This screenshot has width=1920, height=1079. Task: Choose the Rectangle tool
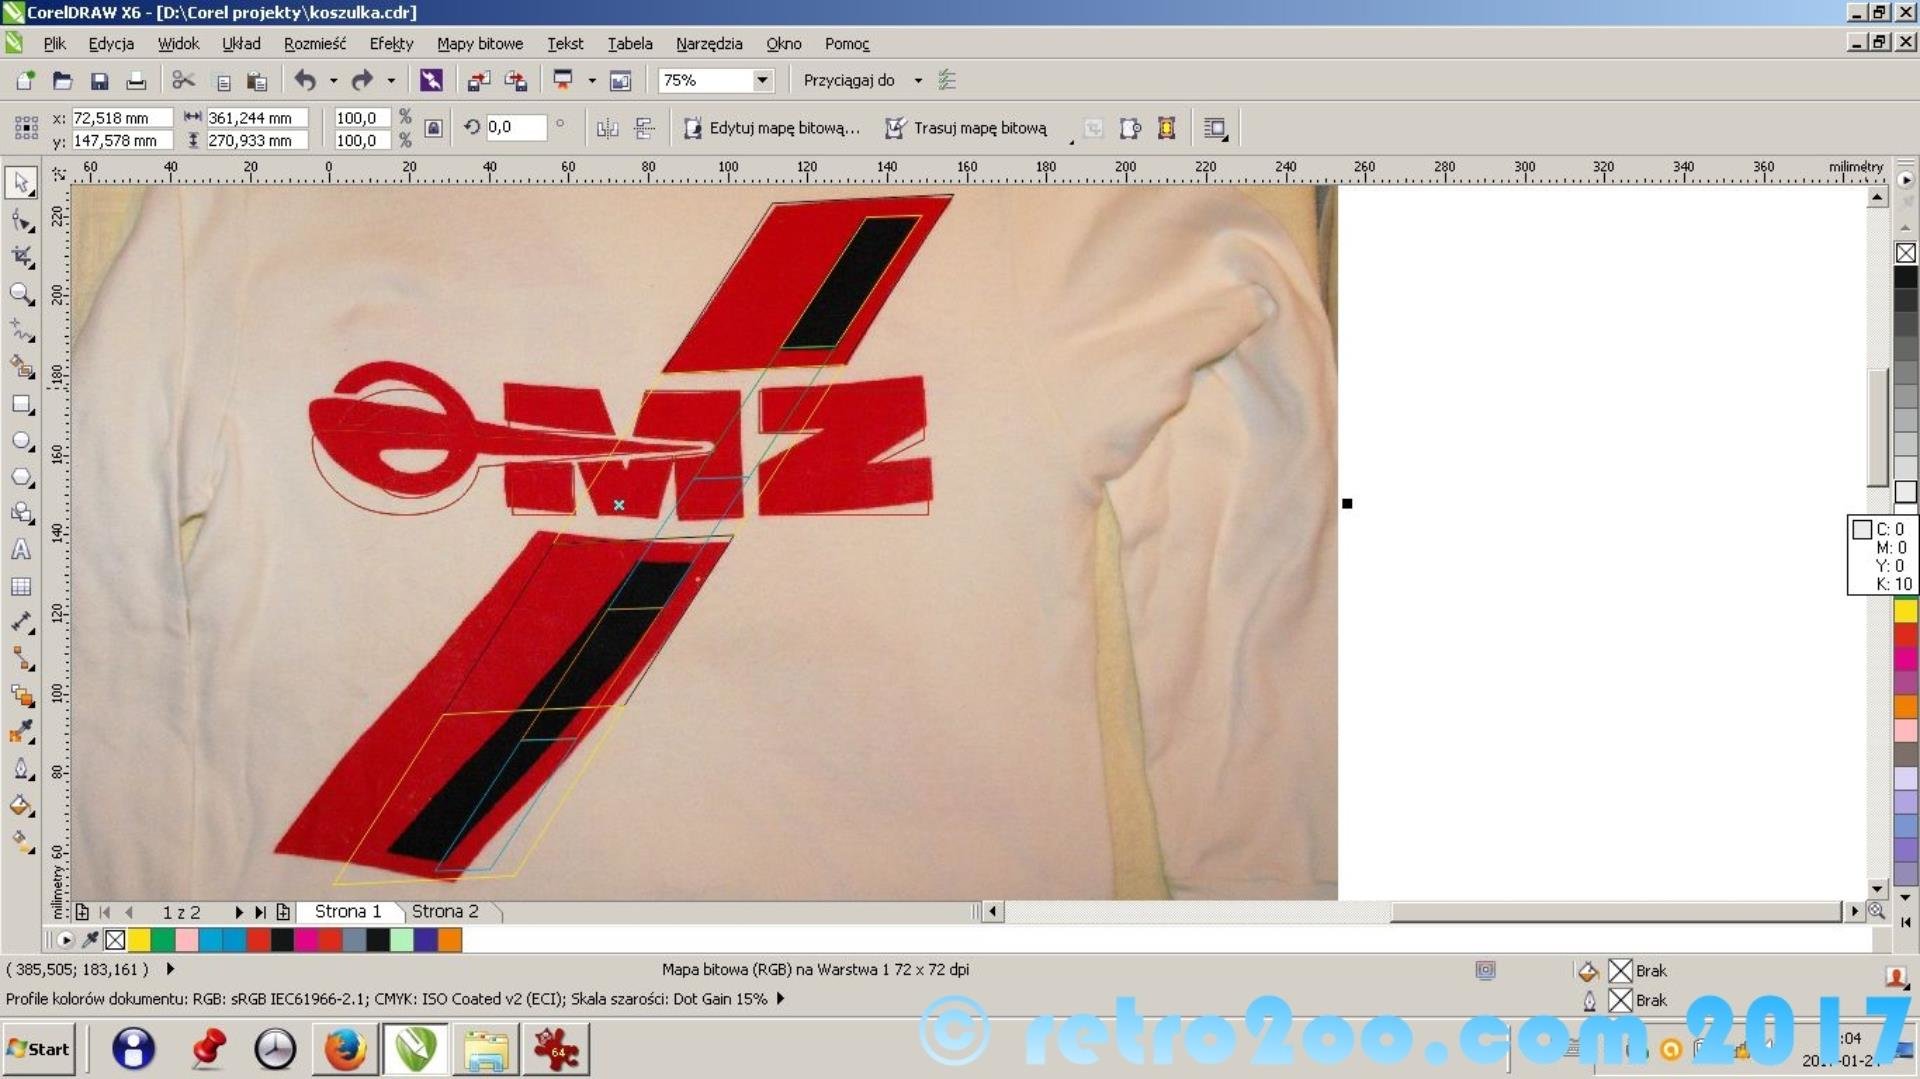pos(21,404)
